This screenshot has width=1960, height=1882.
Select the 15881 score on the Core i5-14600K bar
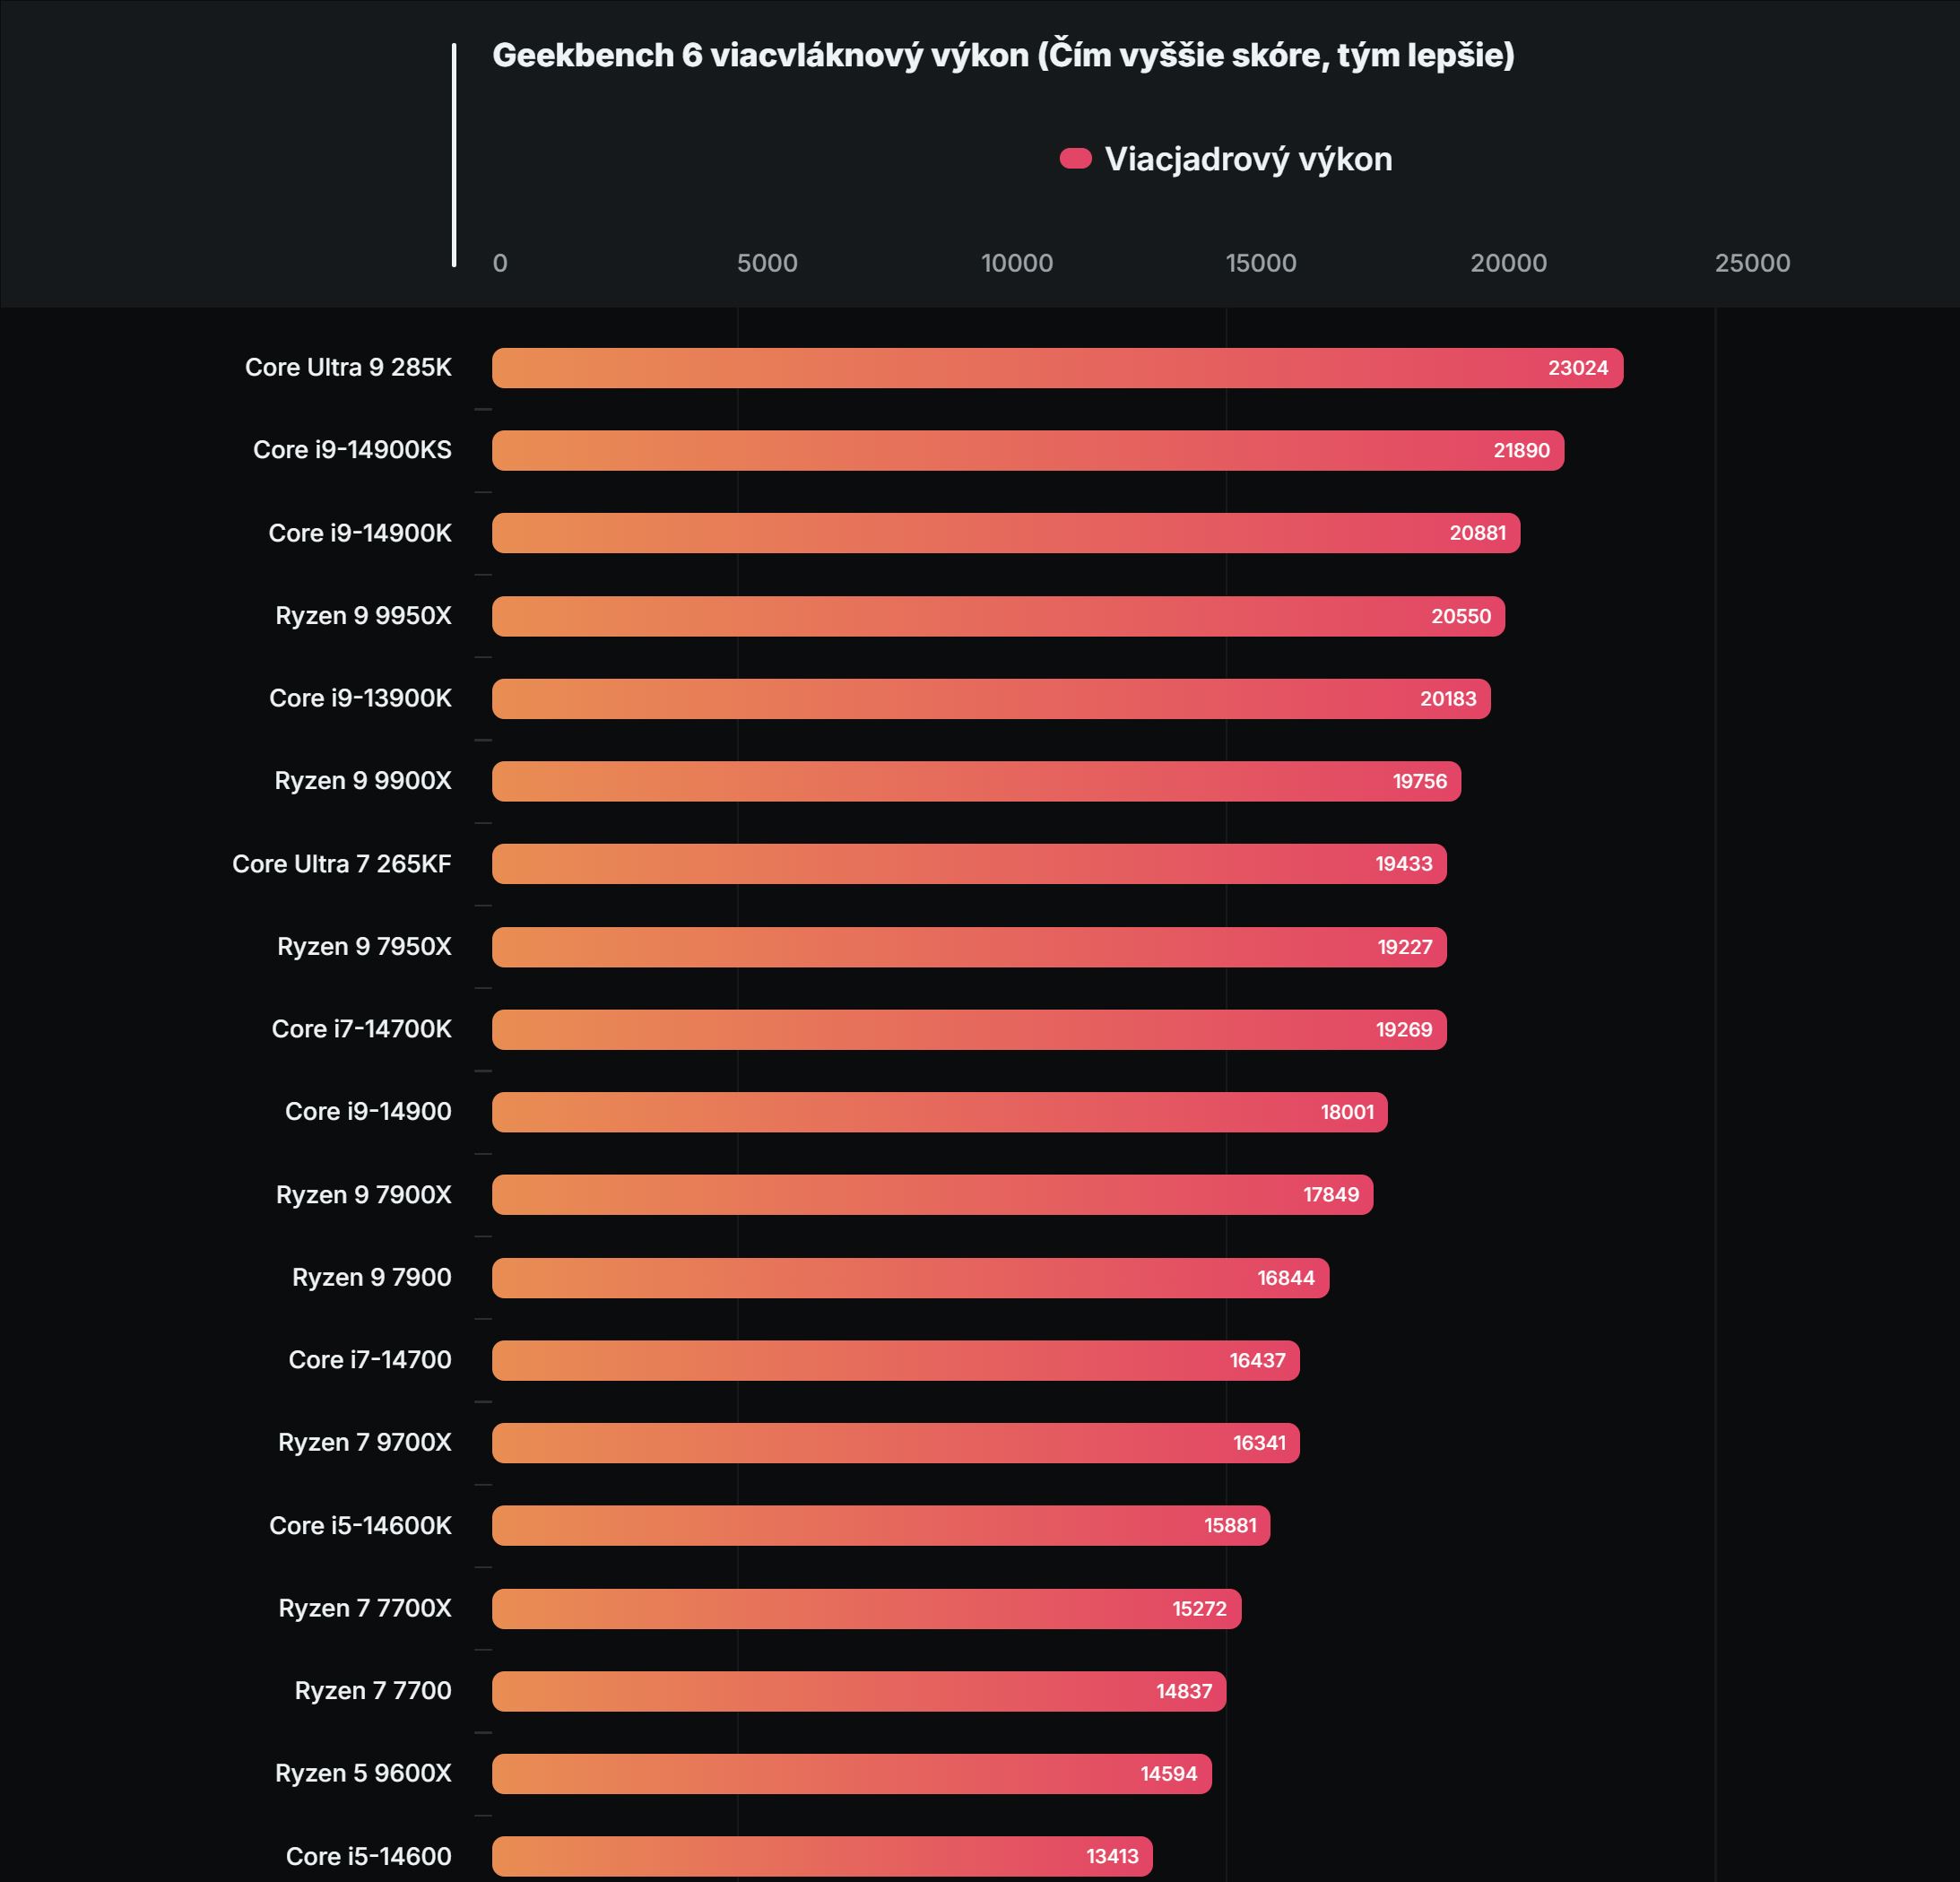pyautogui.click(x=1230, y=1526)
